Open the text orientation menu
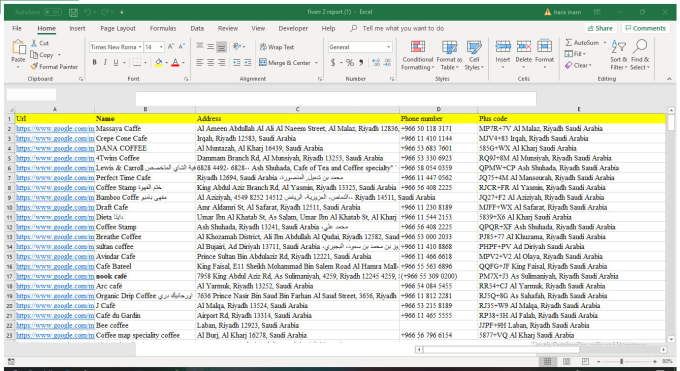The image size is (680, 371). [x=238, y=46]
